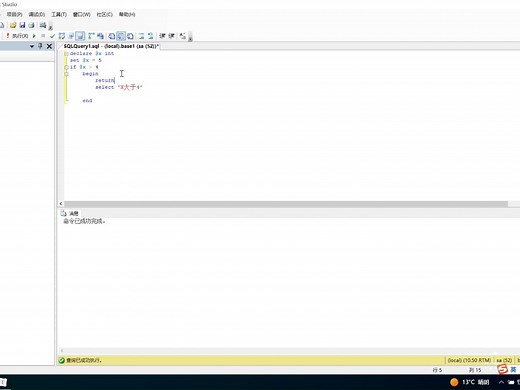
Task: Start debugging with the green play icon
Action: [x=34, y=36]
